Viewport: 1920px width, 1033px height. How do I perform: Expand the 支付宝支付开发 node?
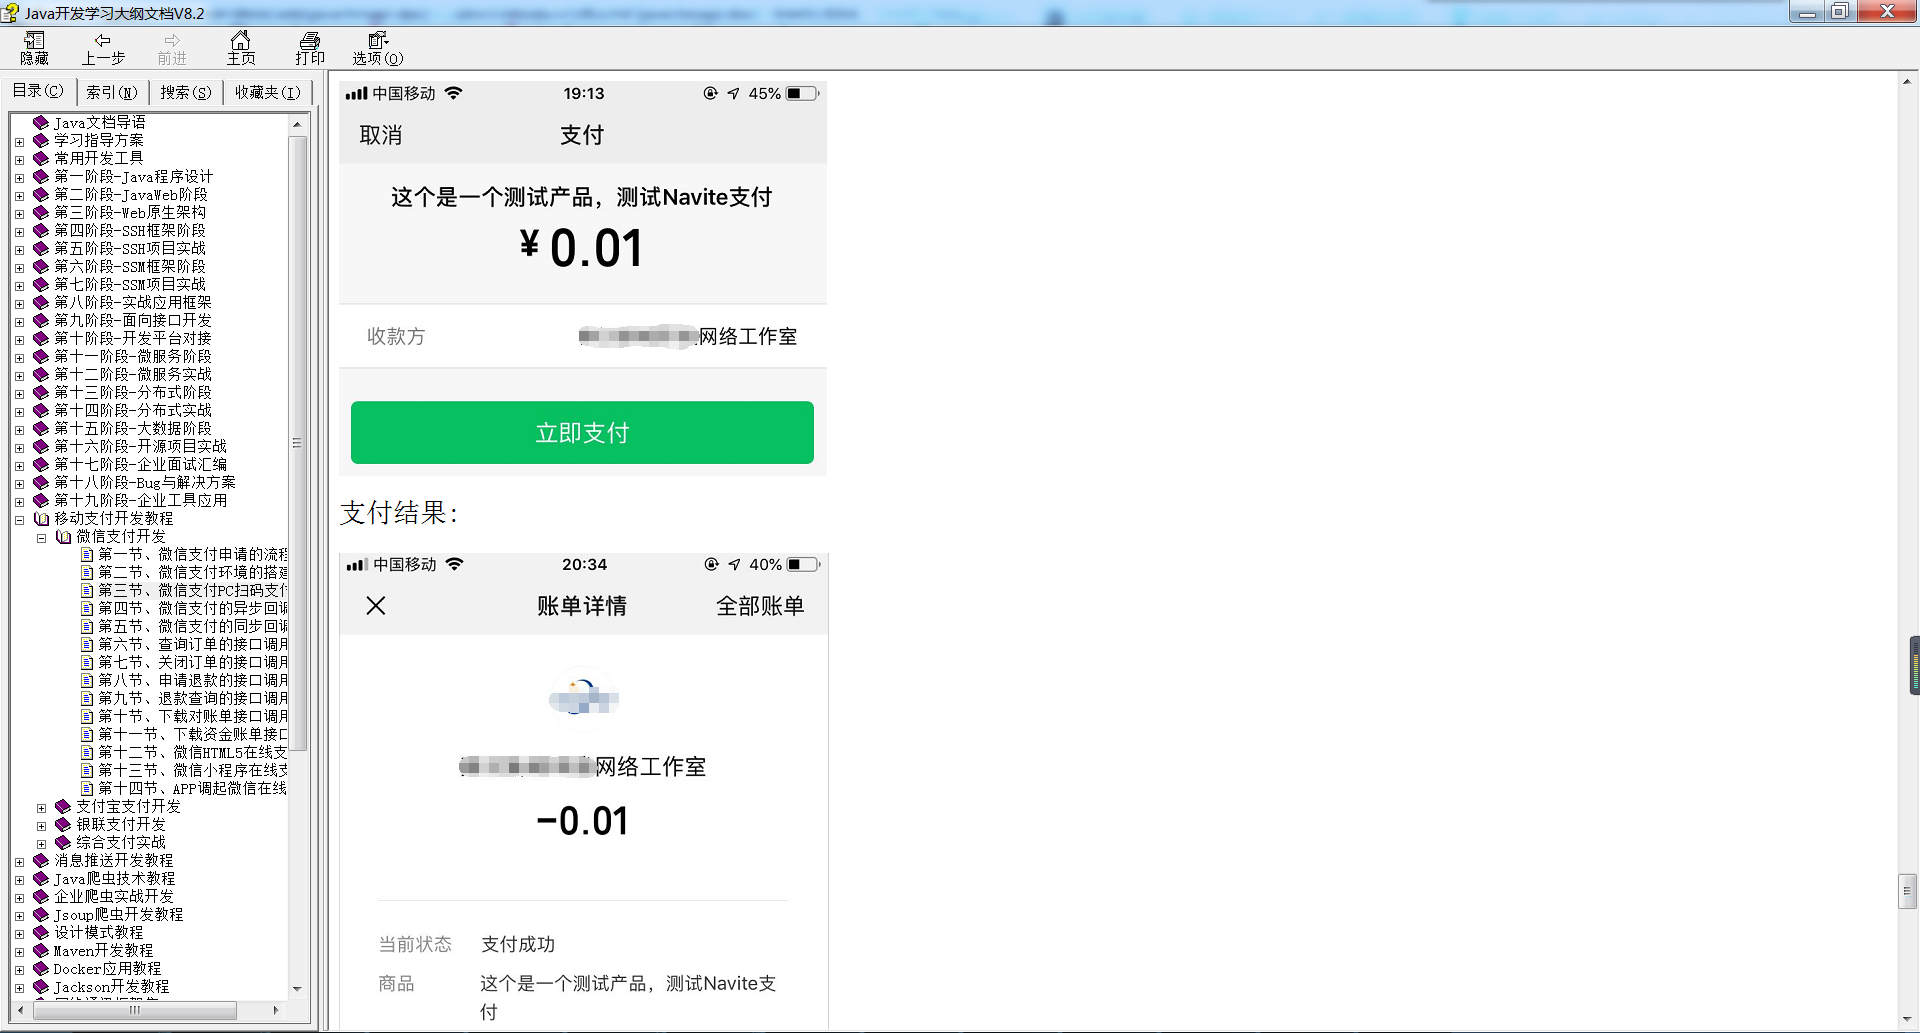pyautogui.click(x=41, y=807)
